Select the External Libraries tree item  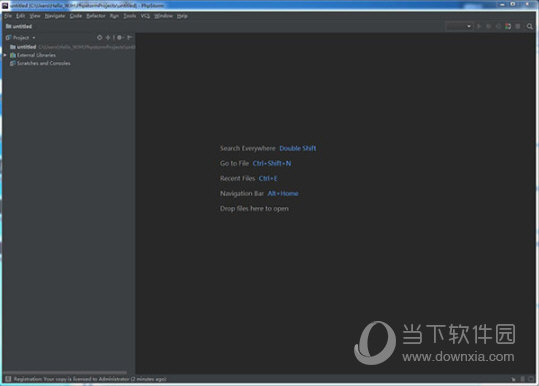coord(33,55)
